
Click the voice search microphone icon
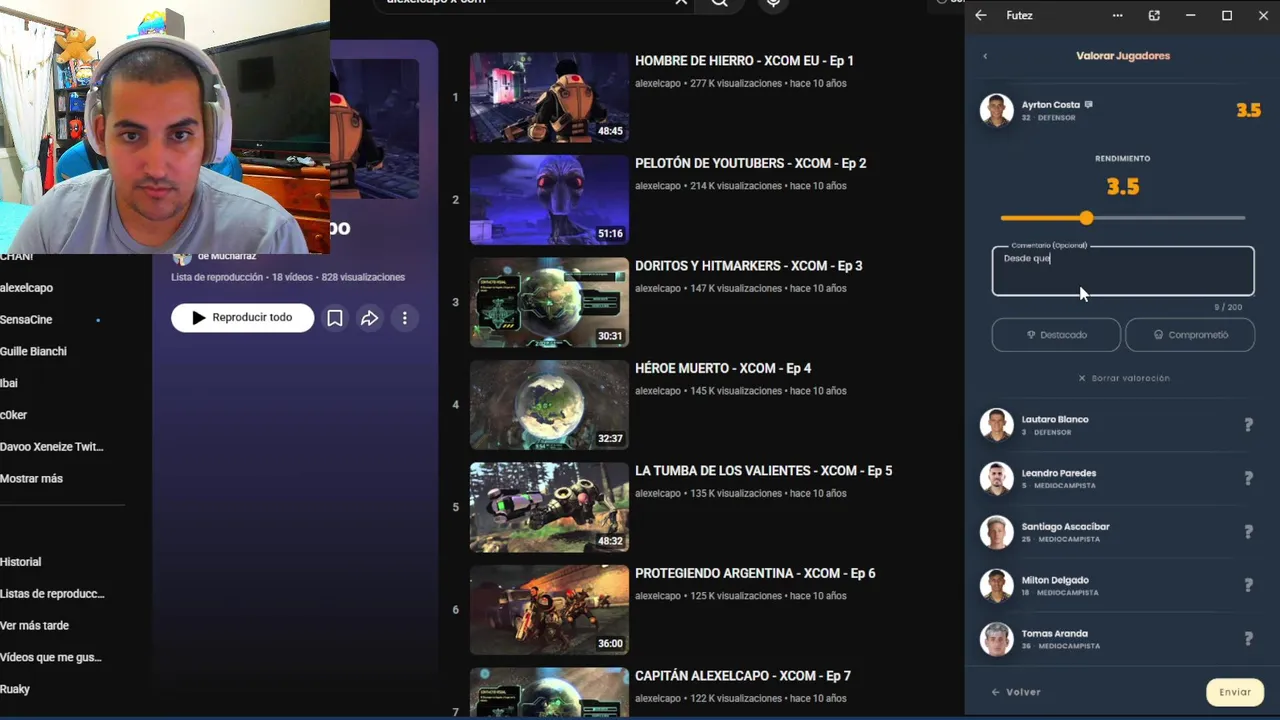tap(773, 4)
